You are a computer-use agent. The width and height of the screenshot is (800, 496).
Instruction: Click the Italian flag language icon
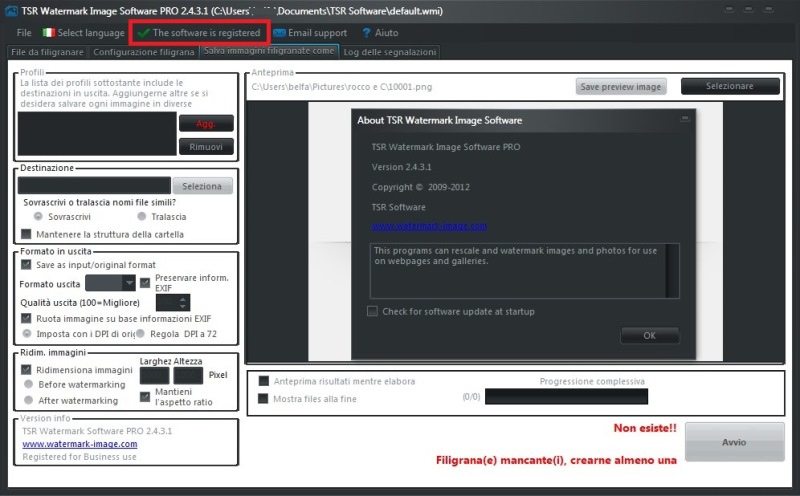[49, 33]
